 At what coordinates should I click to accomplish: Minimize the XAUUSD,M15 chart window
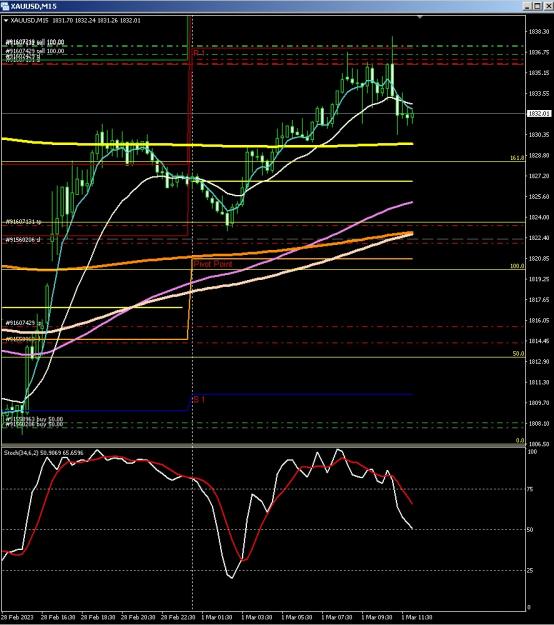pos(527,6)
